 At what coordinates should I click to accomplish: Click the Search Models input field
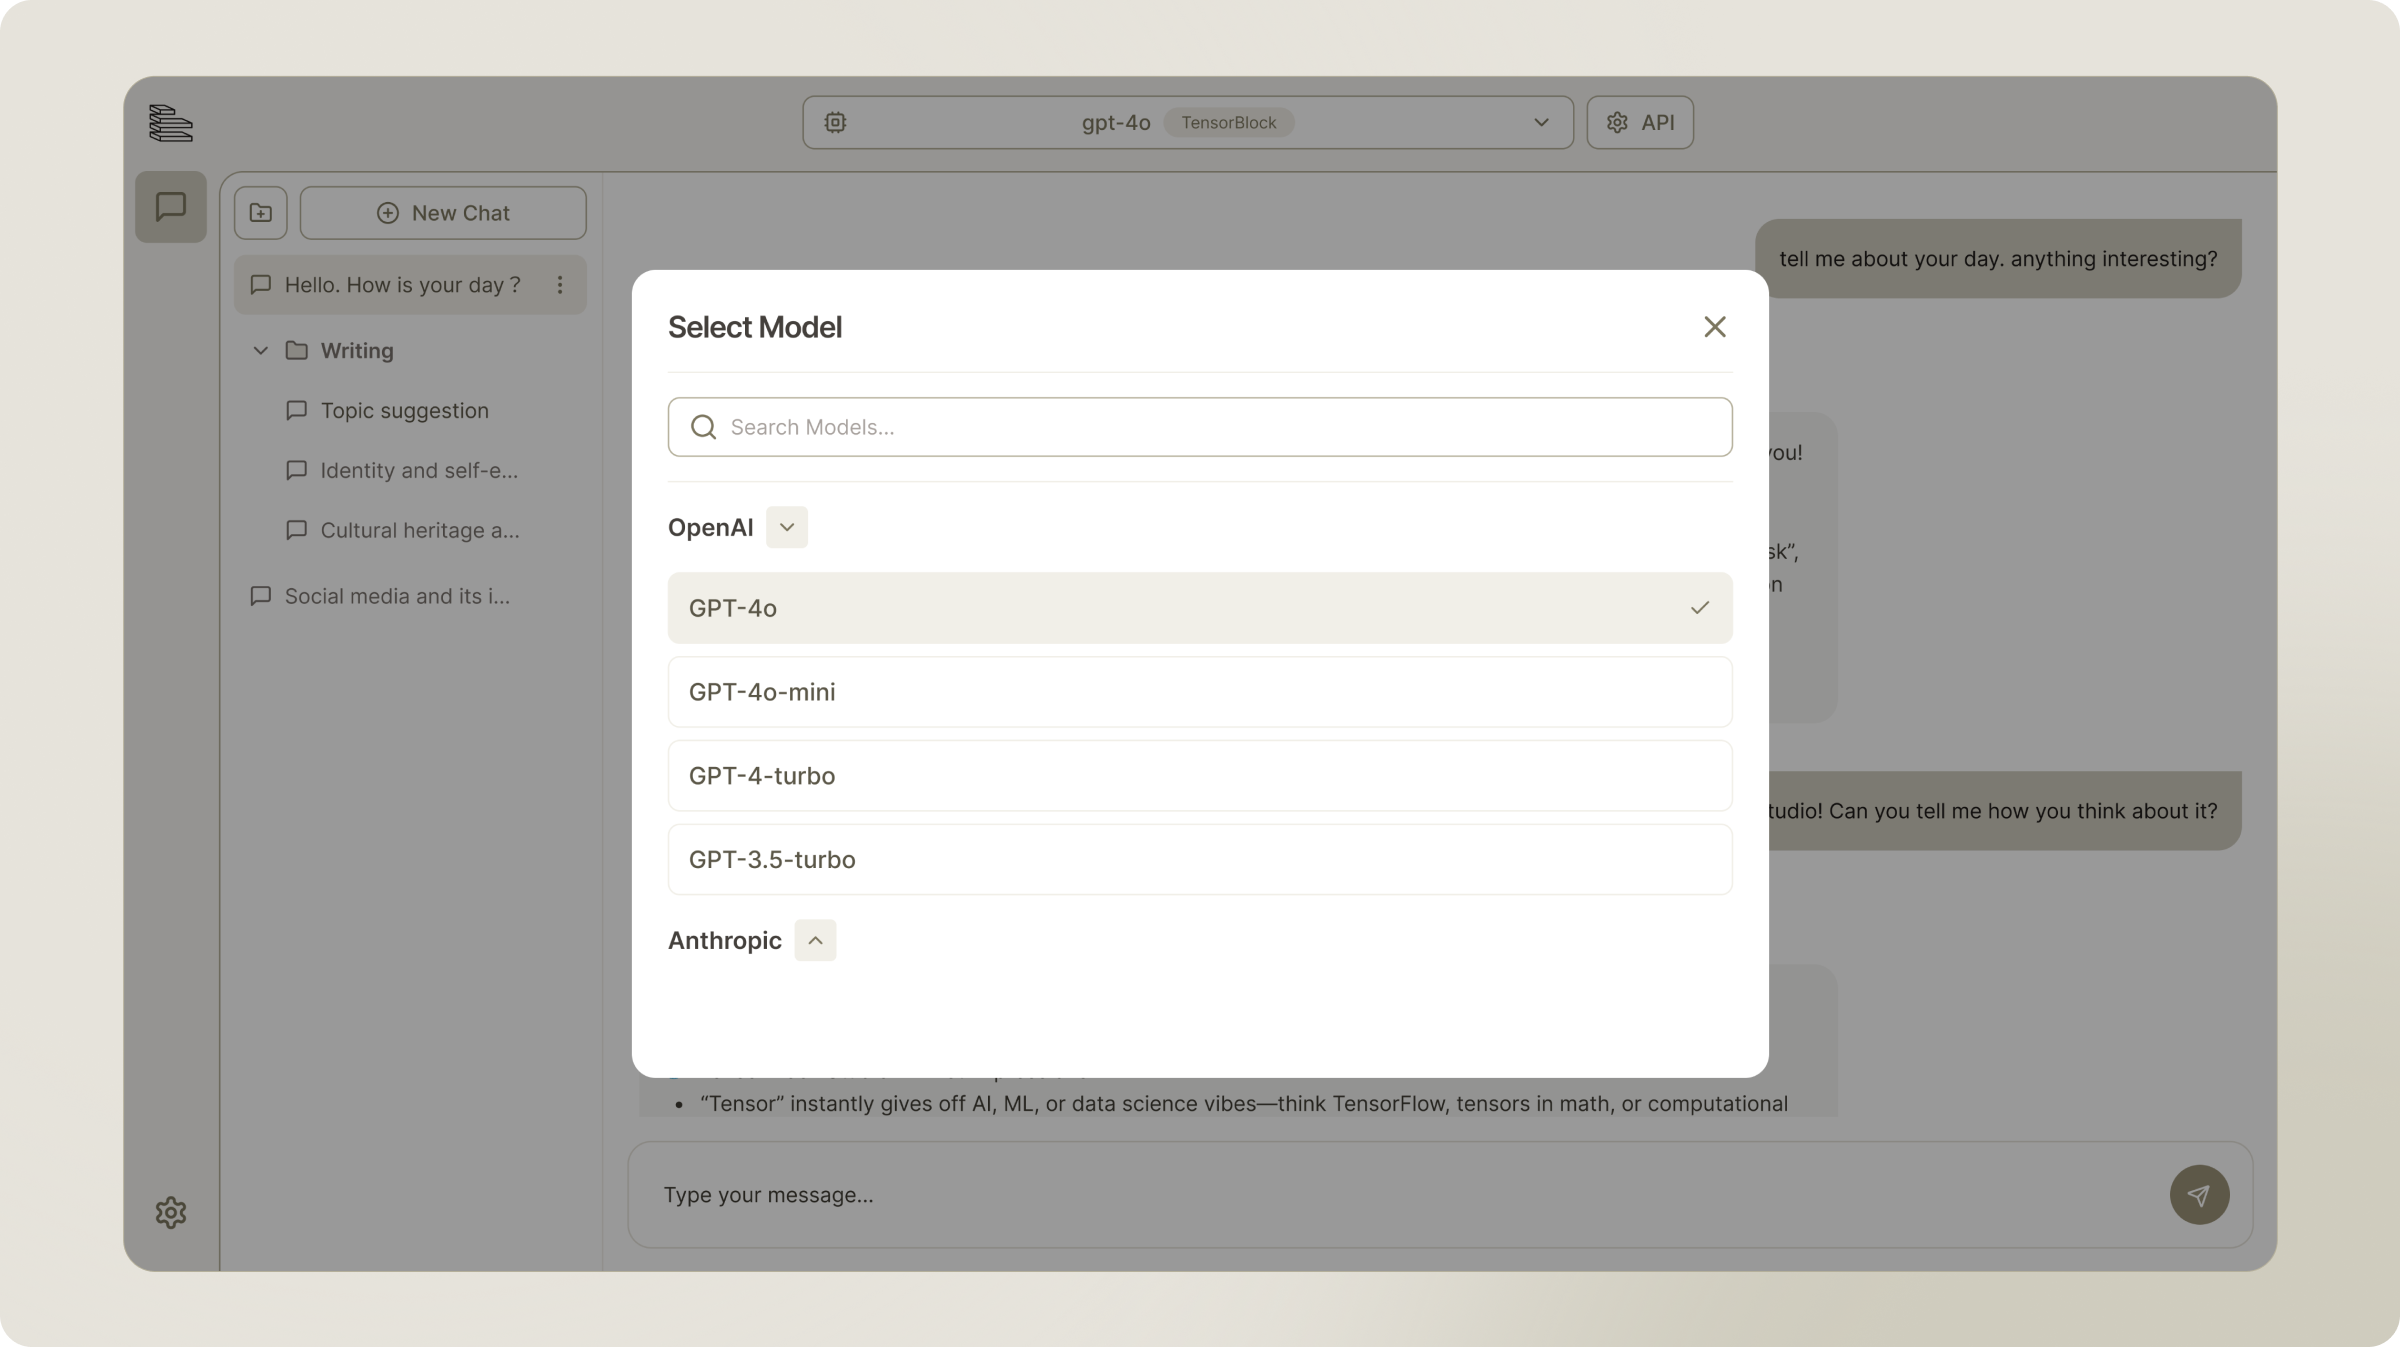pos(1200,427)
